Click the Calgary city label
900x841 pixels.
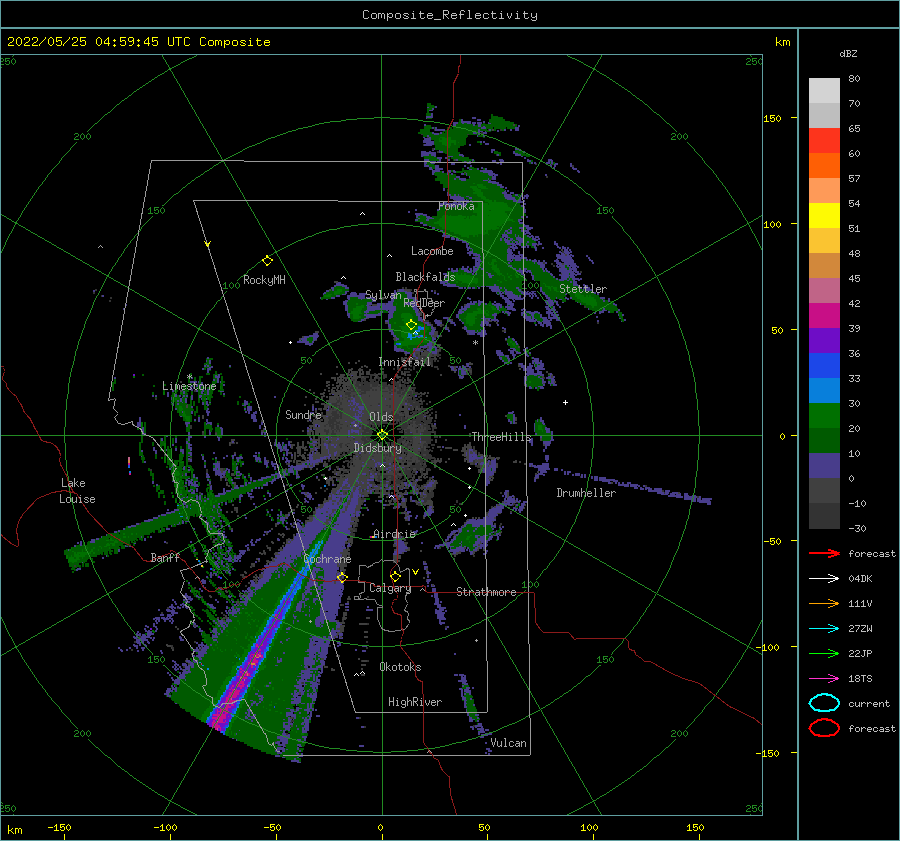(390, 588)
